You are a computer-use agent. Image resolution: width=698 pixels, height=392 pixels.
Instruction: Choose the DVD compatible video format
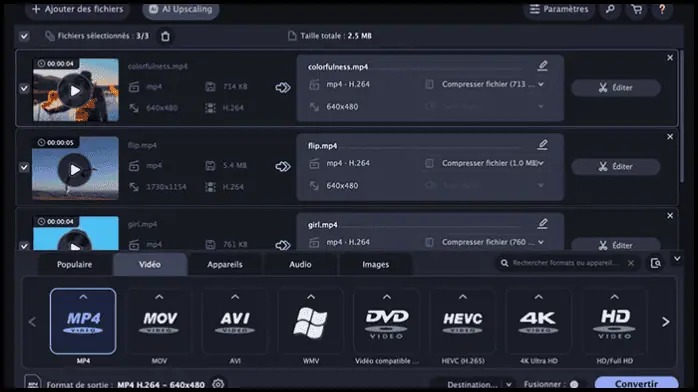coord(386,321)
